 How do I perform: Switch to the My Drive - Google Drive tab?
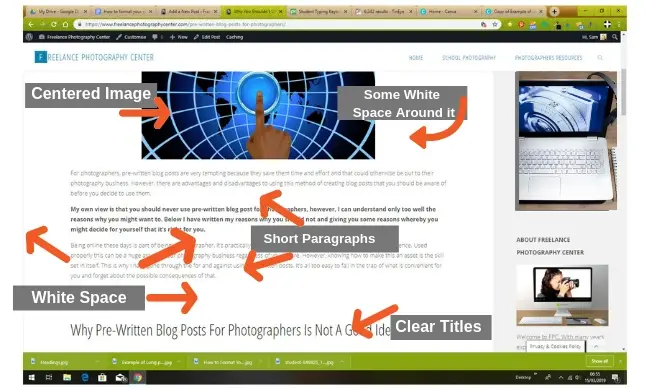(x=58, y=12)
